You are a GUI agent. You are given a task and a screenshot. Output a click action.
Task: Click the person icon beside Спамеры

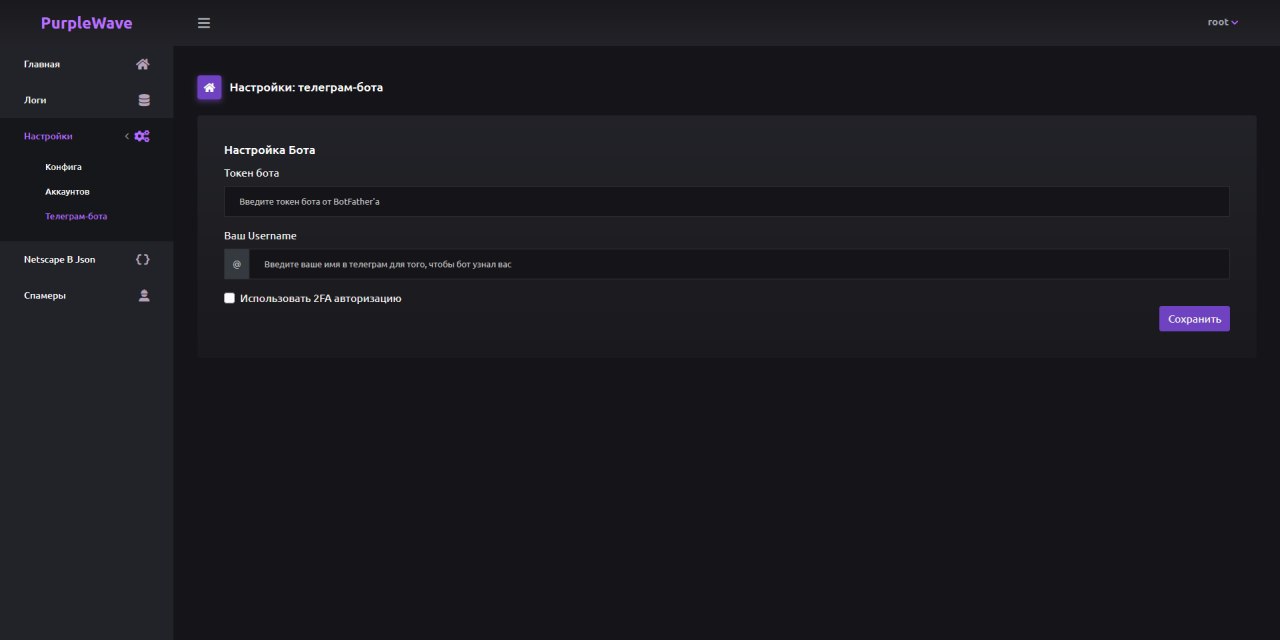tap(144, 295)
